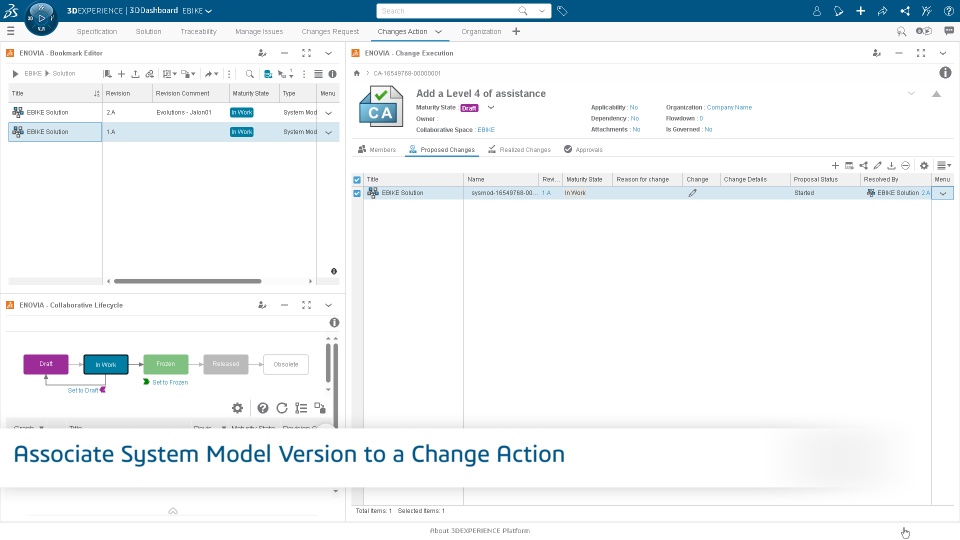Click Bookmark Editor horizontal scrollbar
Image resolution: width=960 pixels, height=540 pixels.
187,281
